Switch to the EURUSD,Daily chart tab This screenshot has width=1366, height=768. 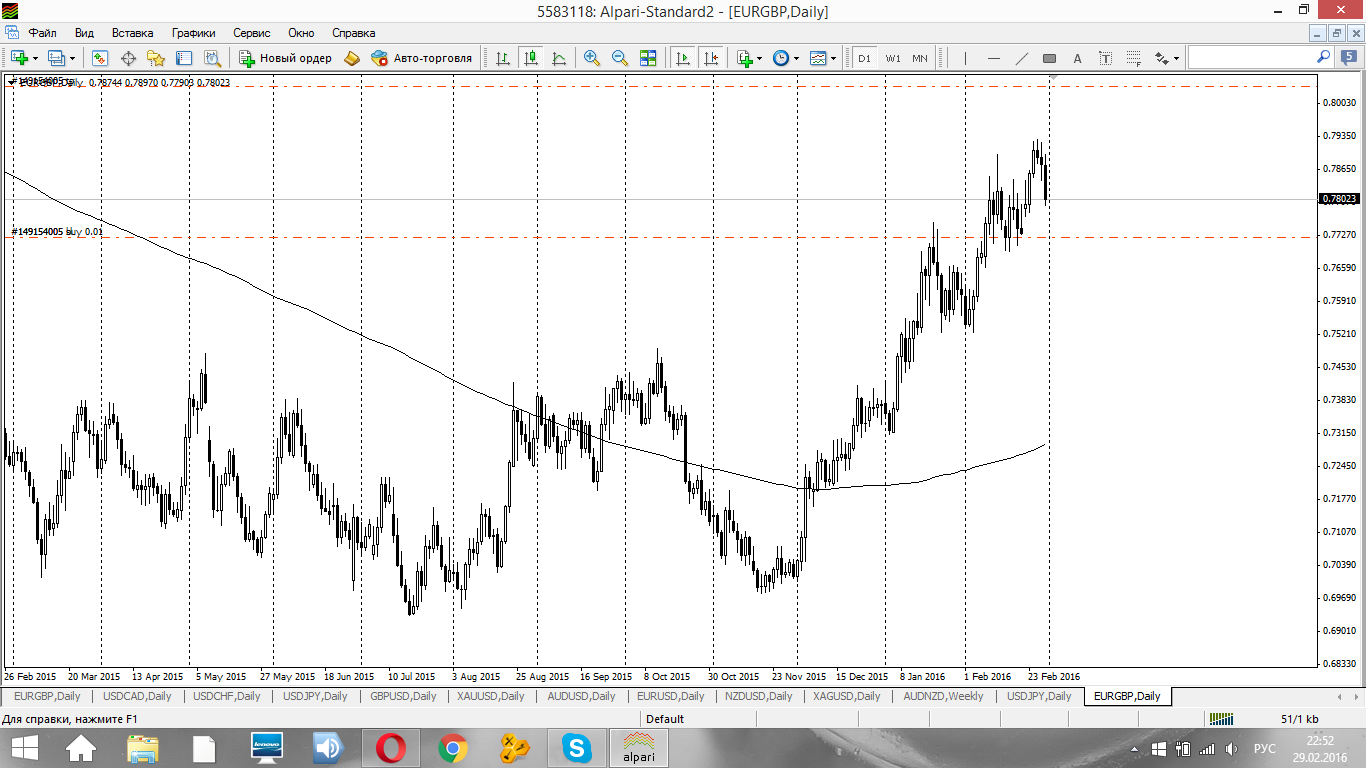(671, 696)
